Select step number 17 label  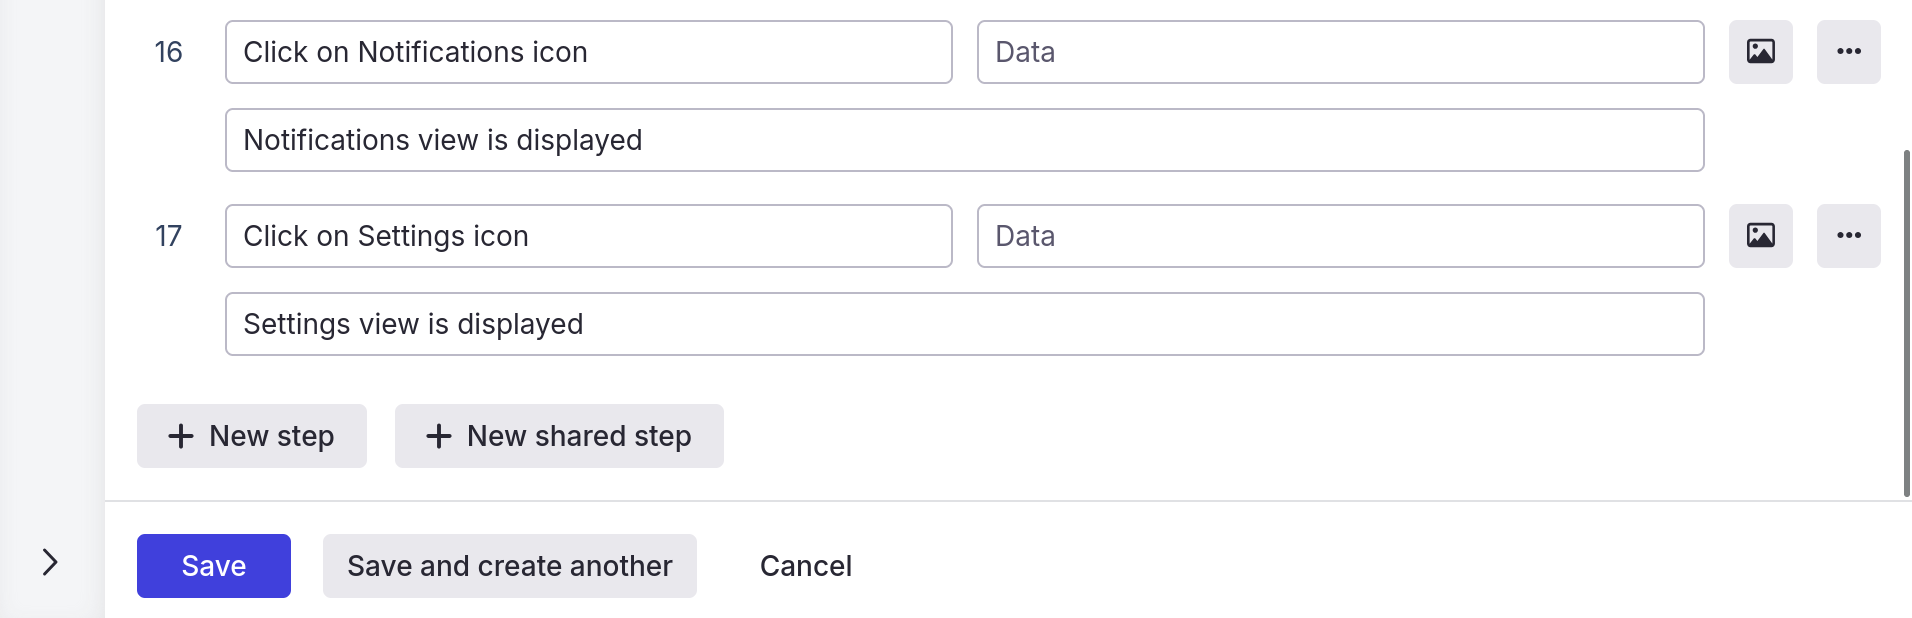168,236
